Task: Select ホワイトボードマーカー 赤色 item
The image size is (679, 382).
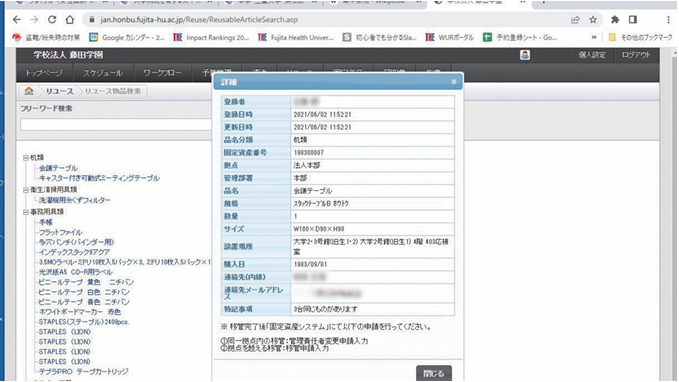Action: click(80, 312)
